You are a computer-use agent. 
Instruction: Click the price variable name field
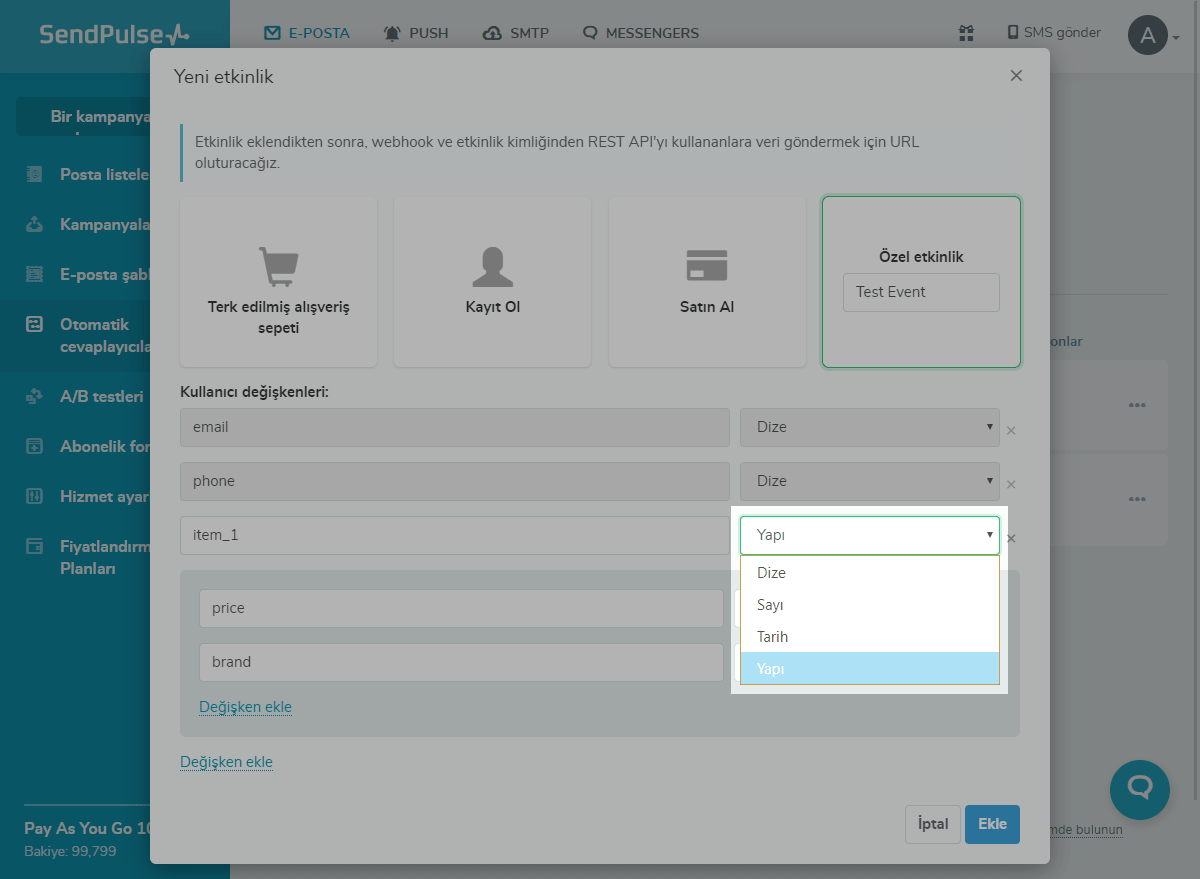(x=461, y=608)
